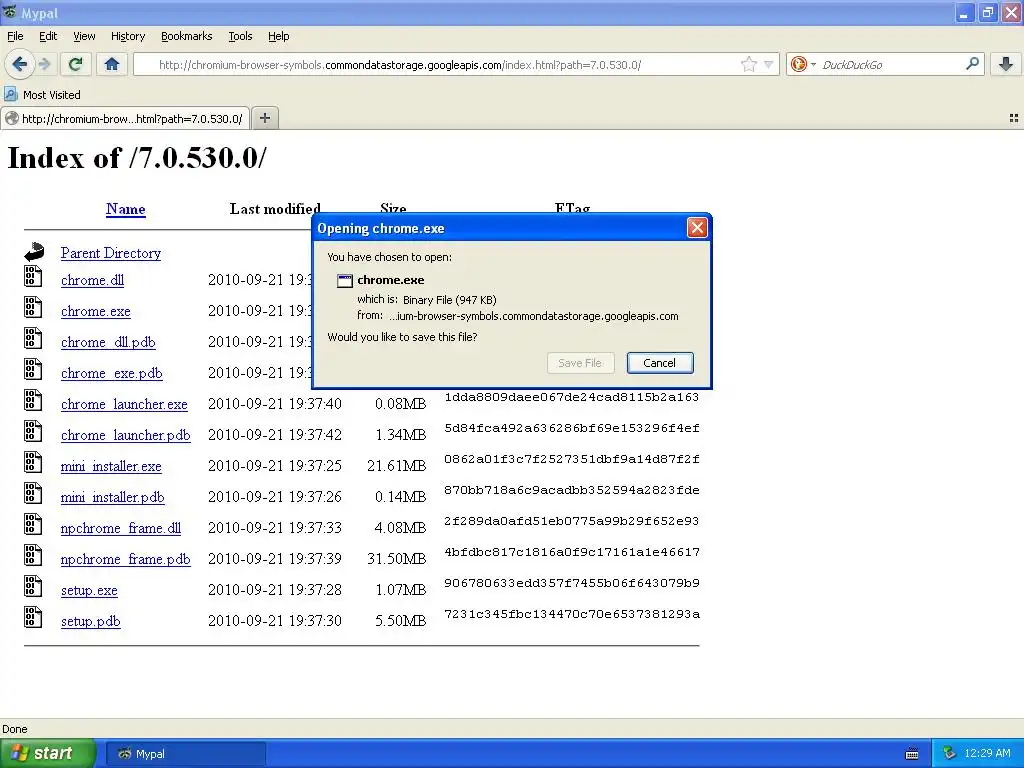Open the Windows Start menu

point(48,754)
